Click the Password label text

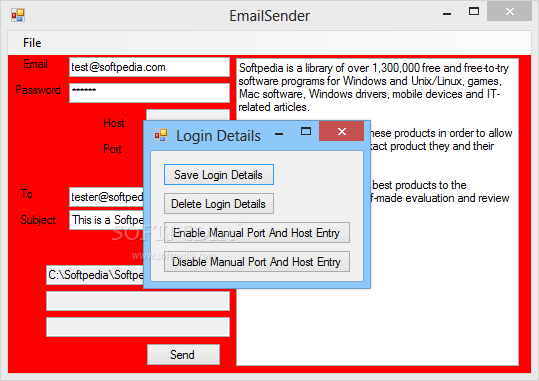point(38,90)
